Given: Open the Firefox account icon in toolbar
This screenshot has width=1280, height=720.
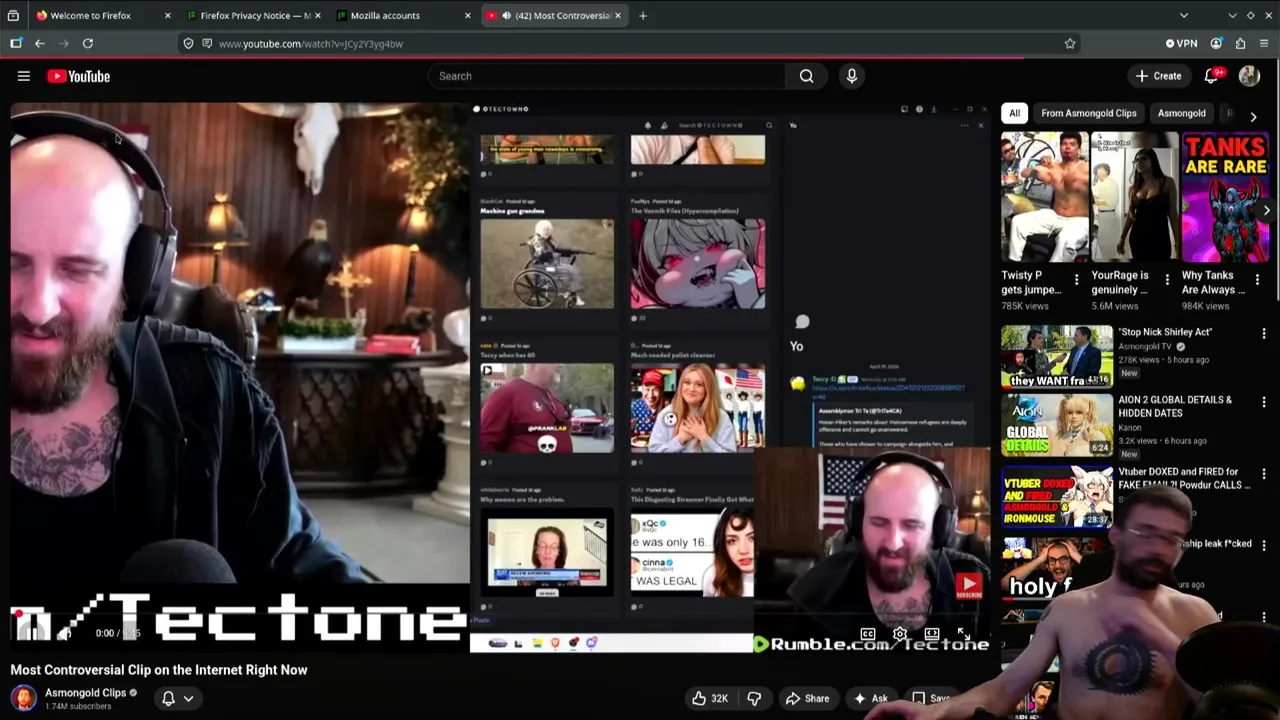Looking at the screenshot, I should tap(1216, 43).
